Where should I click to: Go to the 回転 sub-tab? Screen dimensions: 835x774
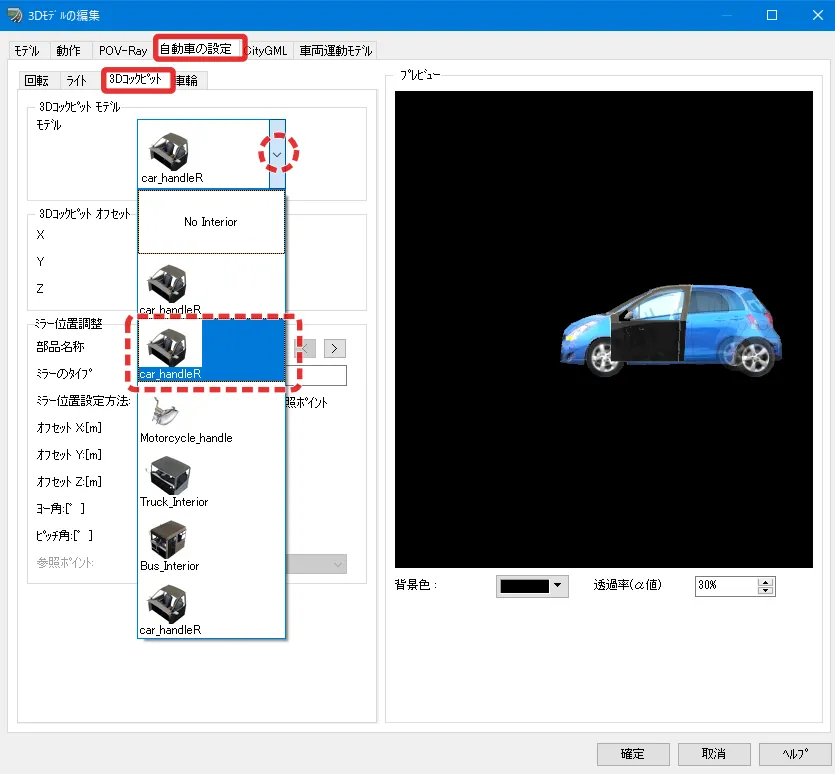coord(36,81)
